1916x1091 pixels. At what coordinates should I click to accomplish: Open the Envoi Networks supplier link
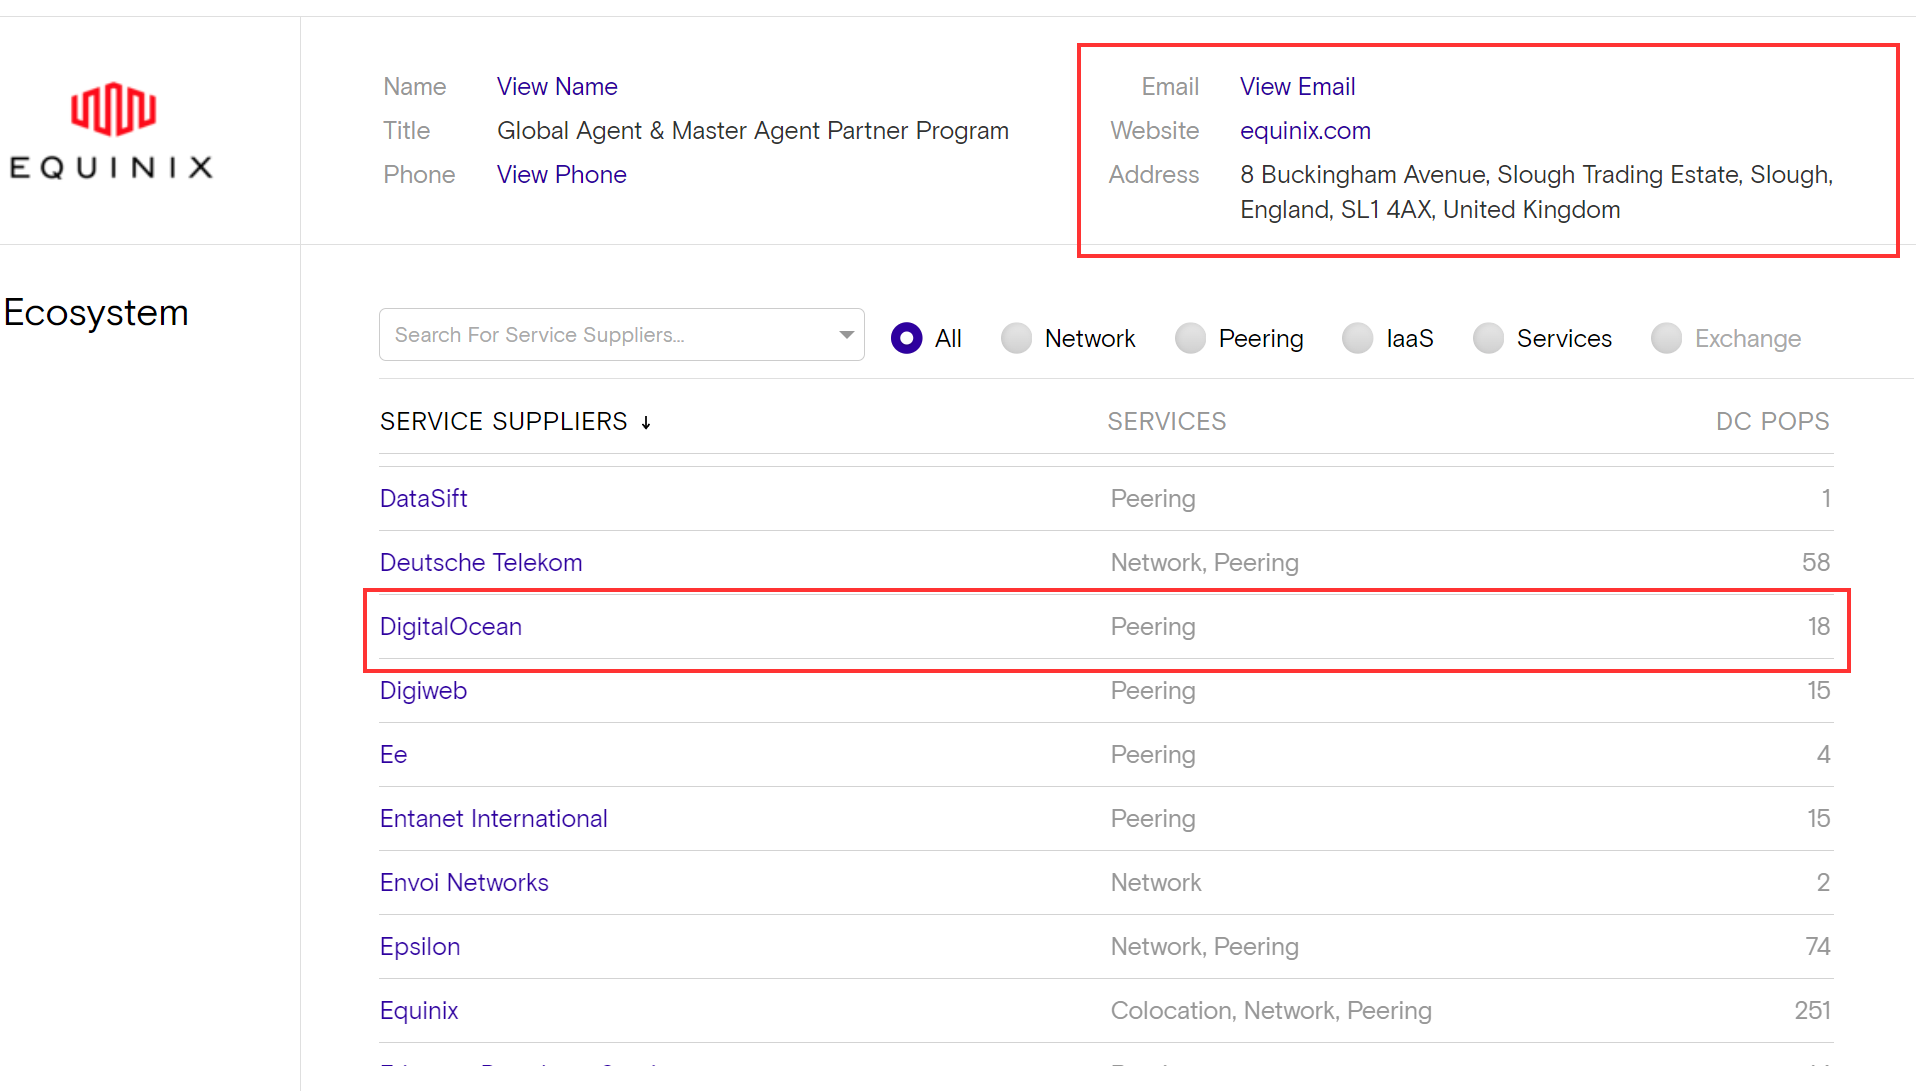tap(464, 883)
